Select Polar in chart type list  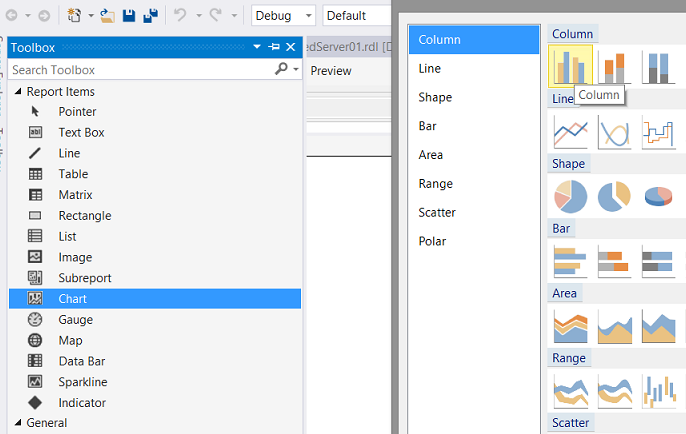[x=474, y=241]
